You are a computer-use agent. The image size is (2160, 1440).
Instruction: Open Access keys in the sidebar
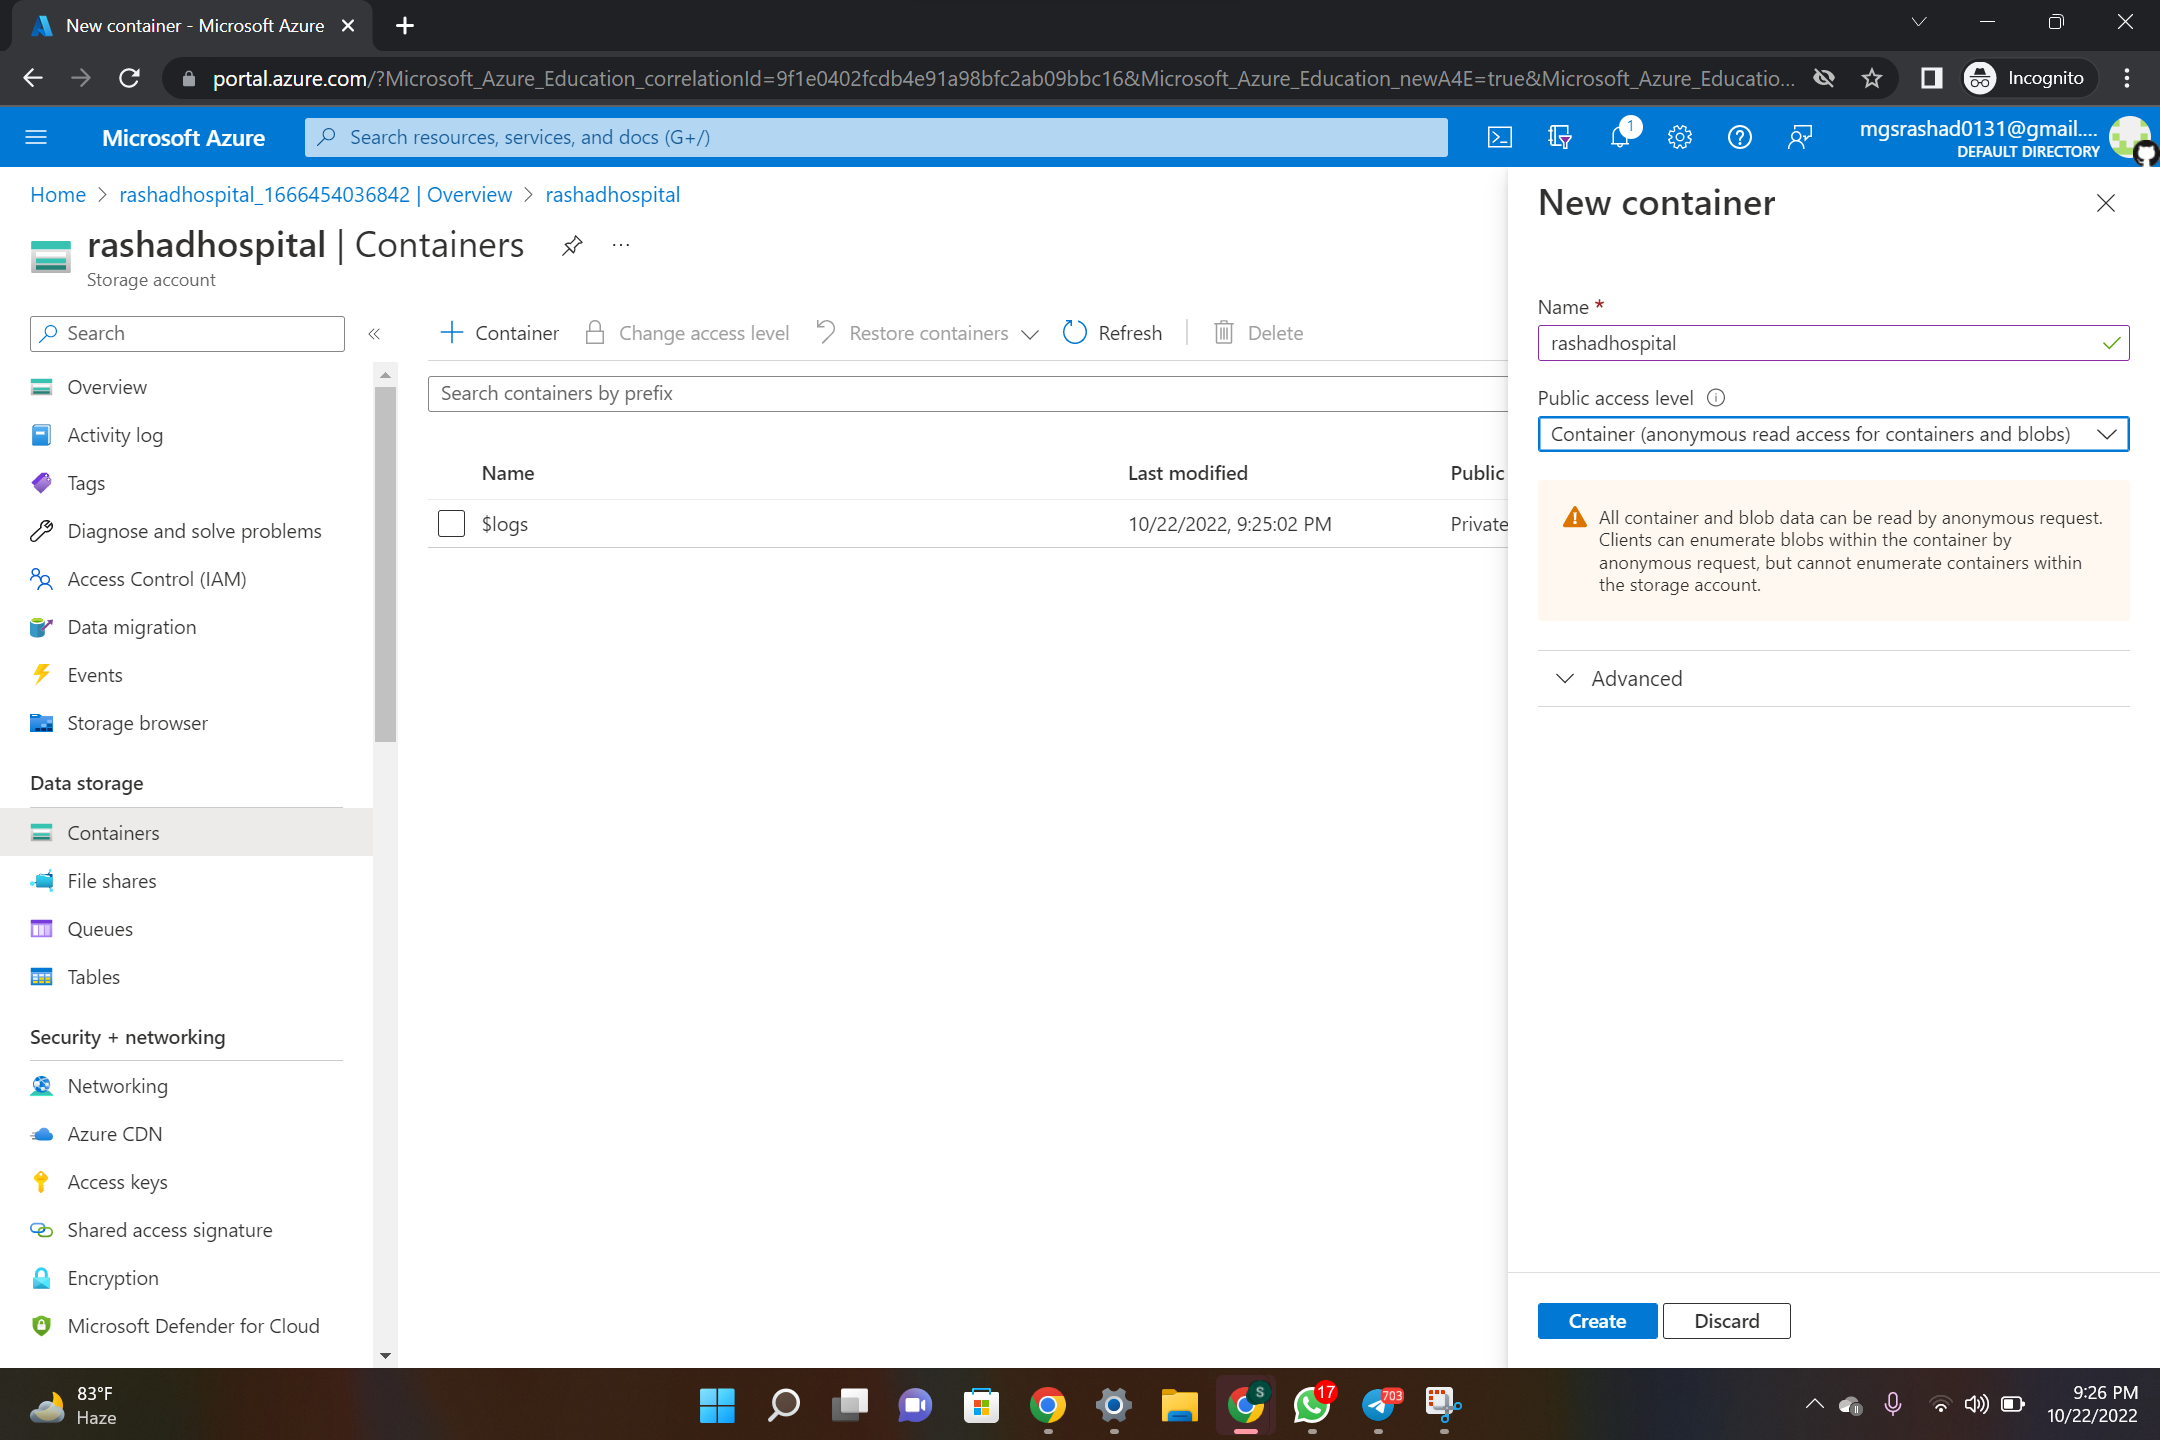tap(117, 1182)
